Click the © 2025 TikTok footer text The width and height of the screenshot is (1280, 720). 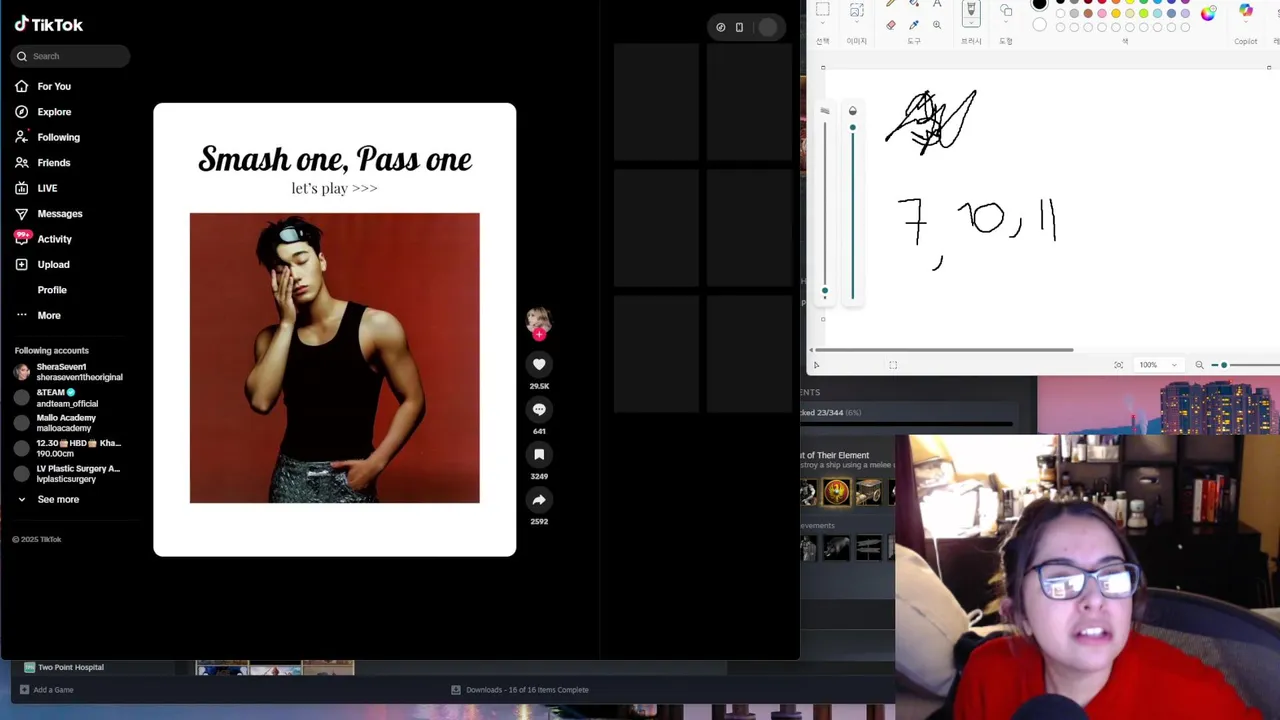[37, 539]
